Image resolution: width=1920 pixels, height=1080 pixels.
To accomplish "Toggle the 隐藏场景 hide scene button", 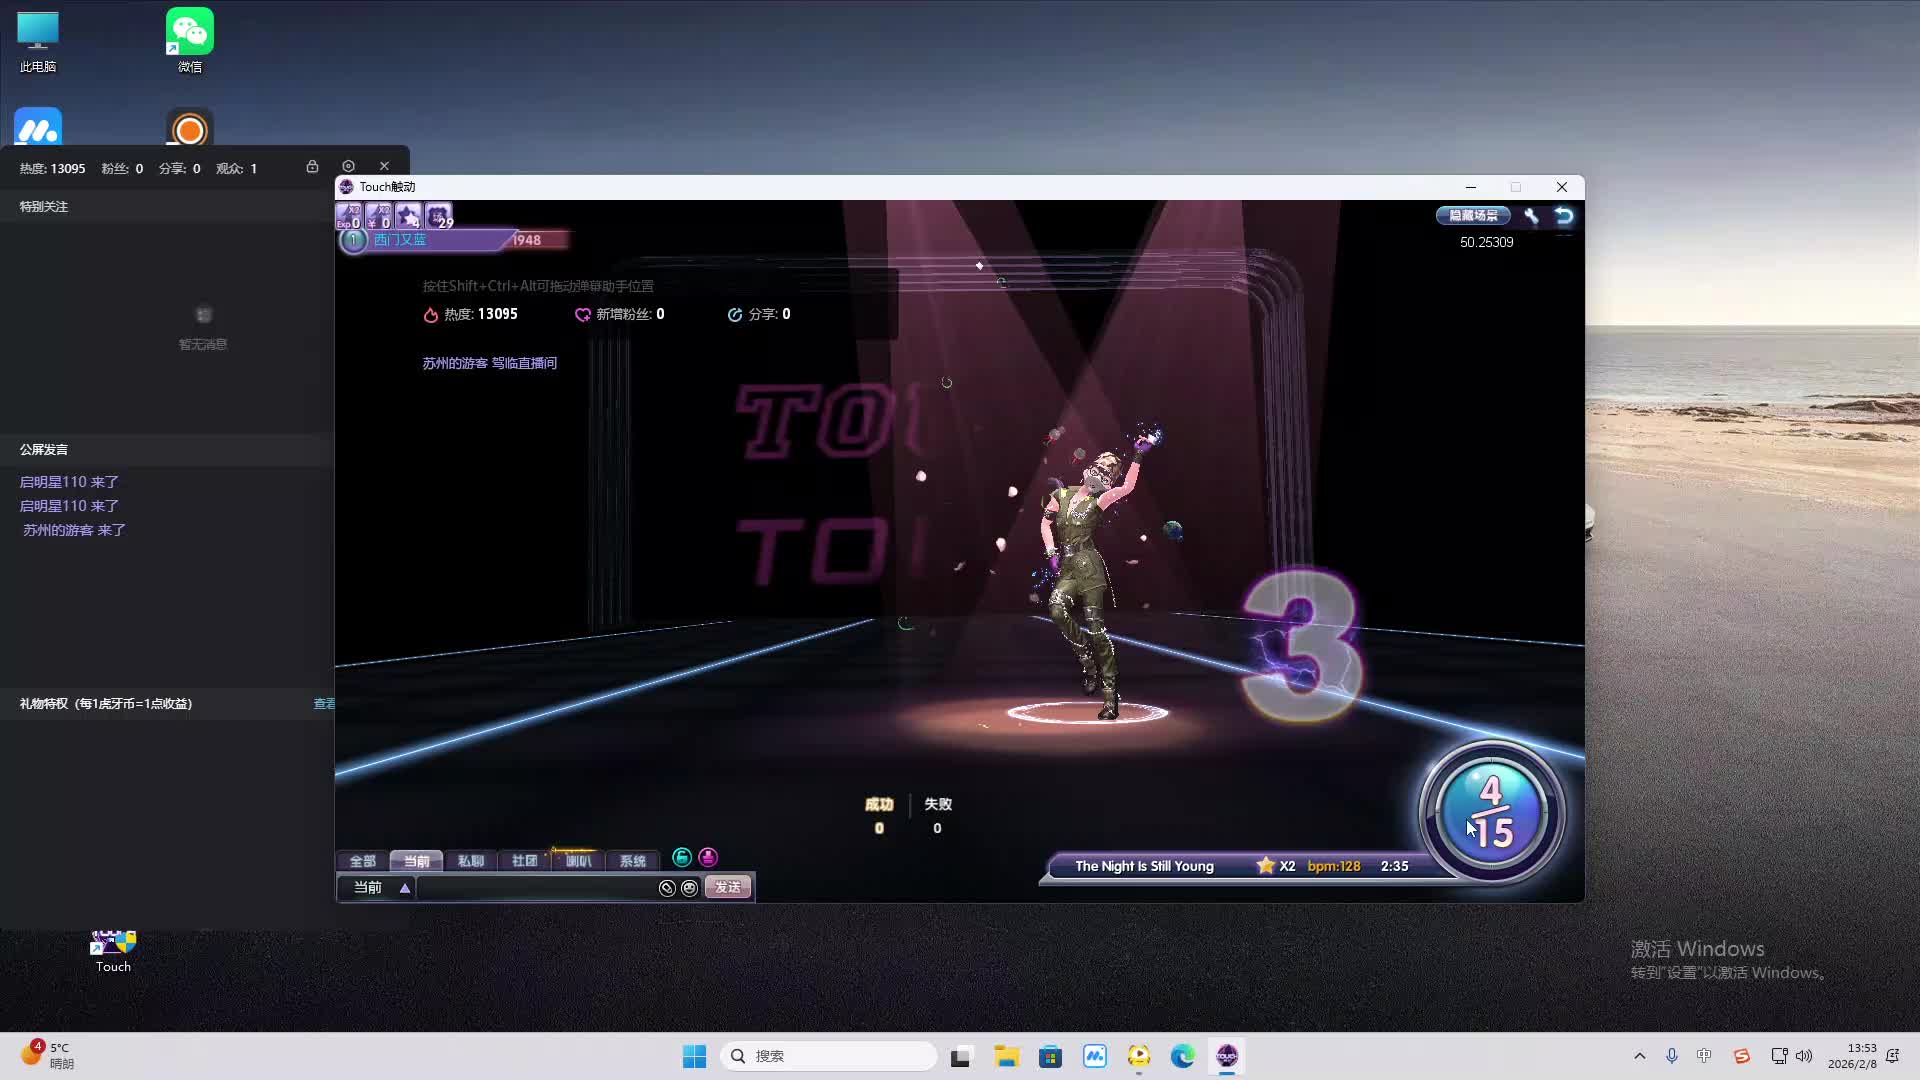I will pyautogui.click(x=1473, y=216).
